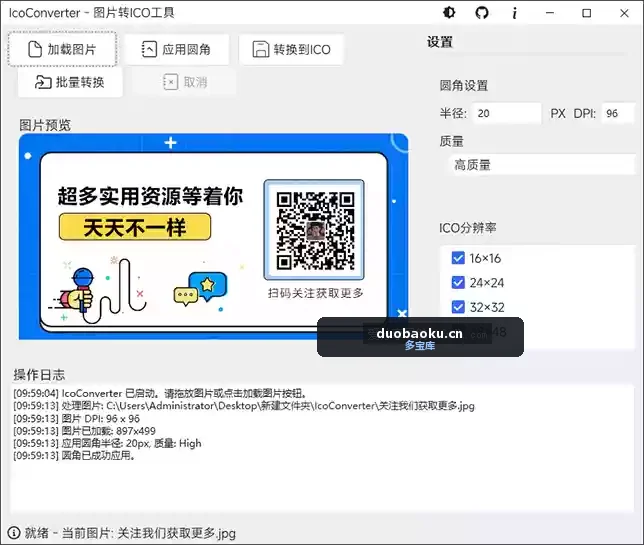The width and height of the screenshot is (644, 545).
Task: Click the DPI input field showing 96
Action: 618,113
